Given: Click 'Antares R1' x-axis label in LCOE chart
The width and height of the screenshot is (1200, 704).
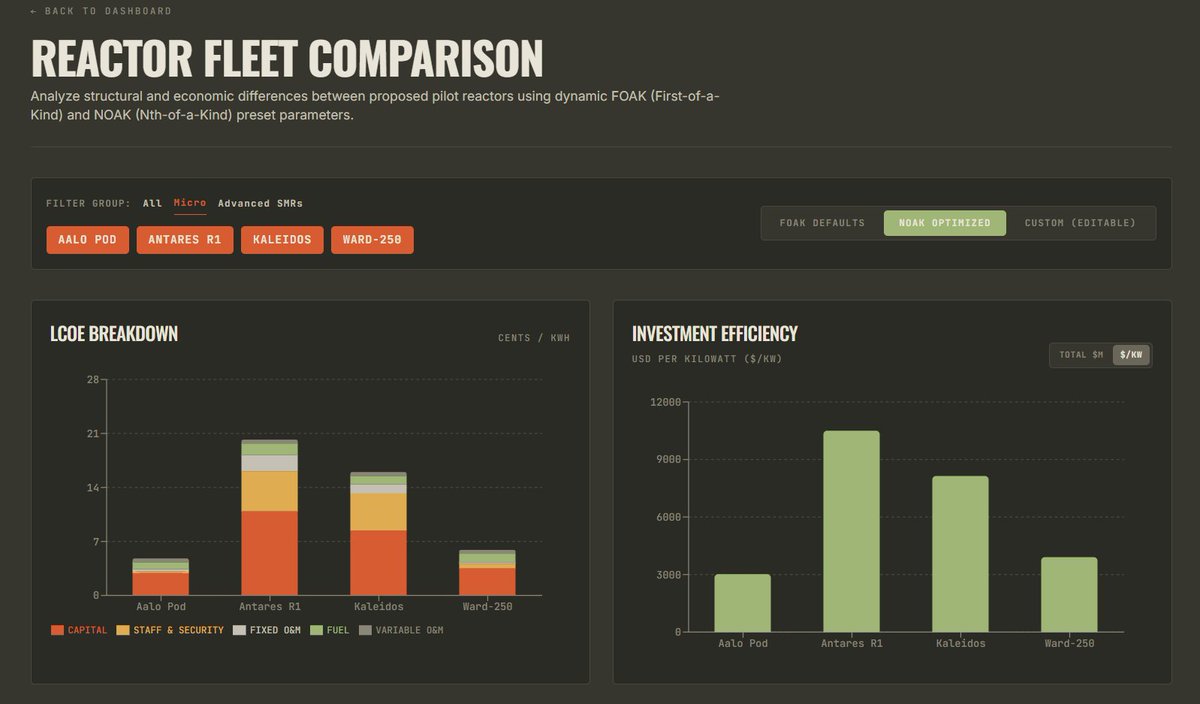Looking at the screenshot, I should 270,607.
